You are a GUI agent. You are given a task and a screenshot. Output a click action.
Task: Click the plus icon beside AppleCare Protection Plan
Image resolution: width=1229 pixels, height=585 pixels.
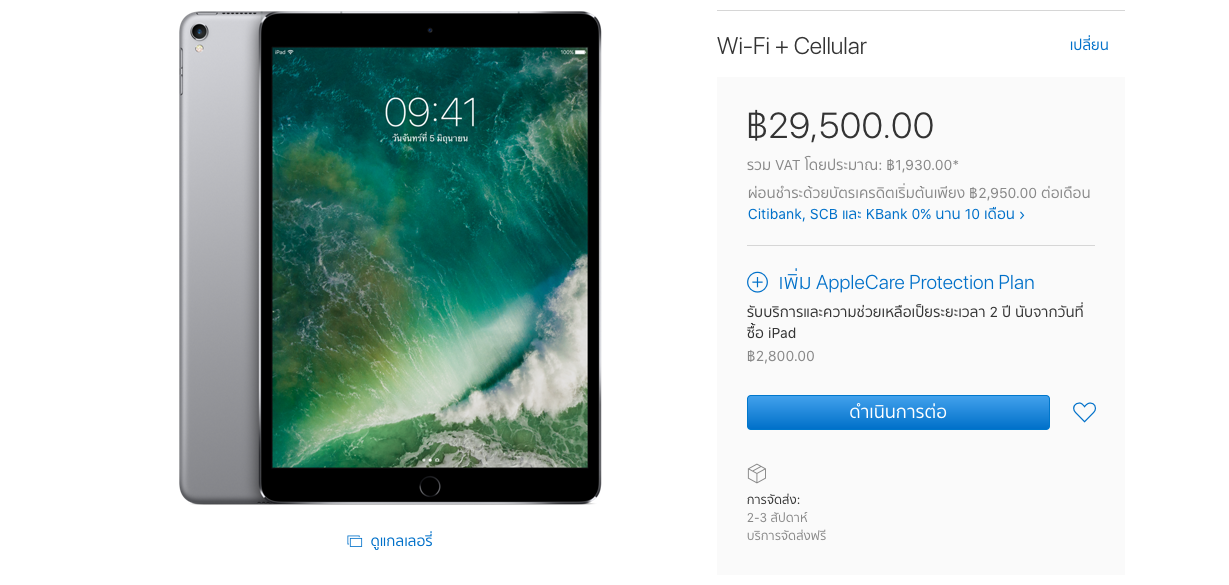click(757, 282)
